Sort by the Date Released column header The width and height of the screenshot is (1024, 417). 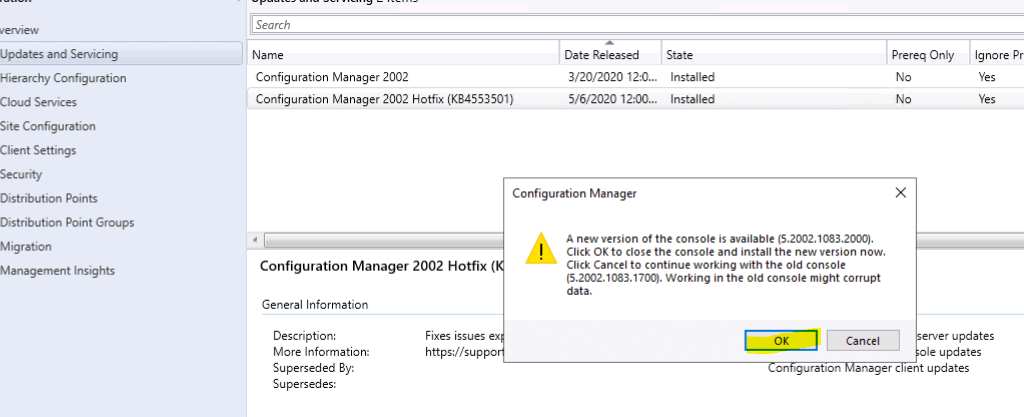(610, 55)
